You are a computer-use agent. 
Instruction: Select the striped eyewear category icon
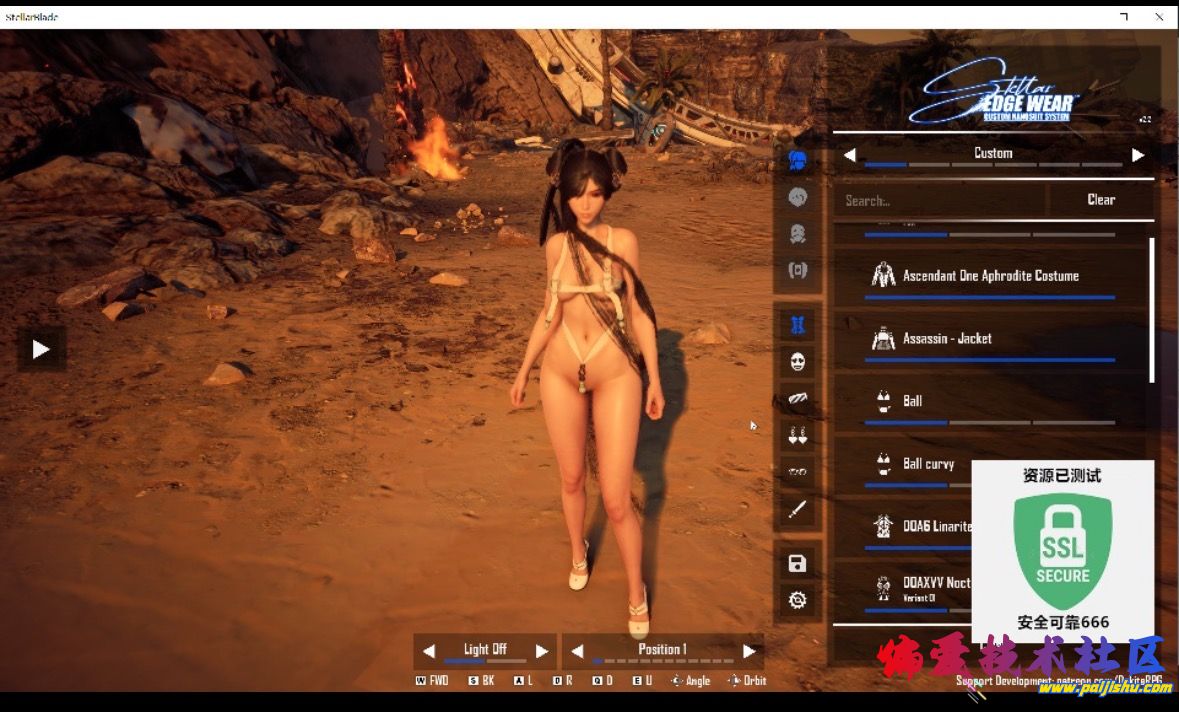coord(797,398)
